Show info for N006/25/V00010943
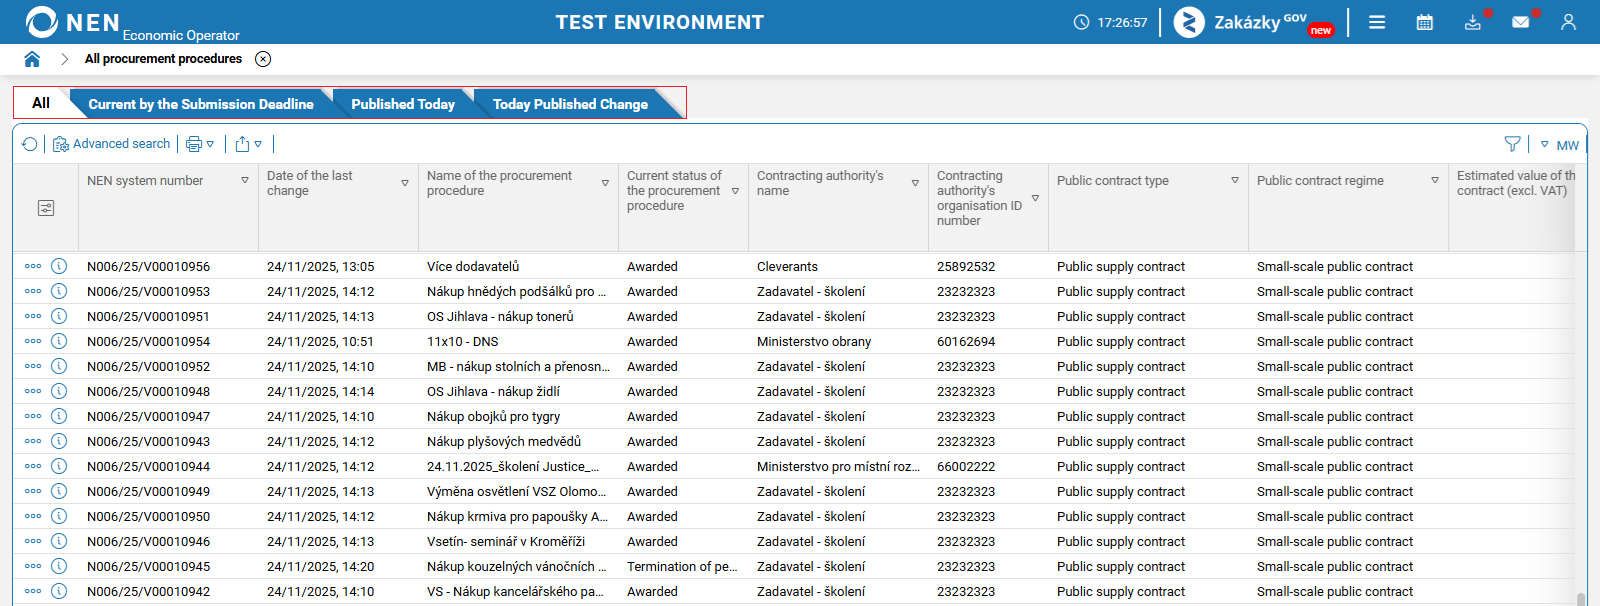The image size is (1600, 606). (x=59, y=441)
